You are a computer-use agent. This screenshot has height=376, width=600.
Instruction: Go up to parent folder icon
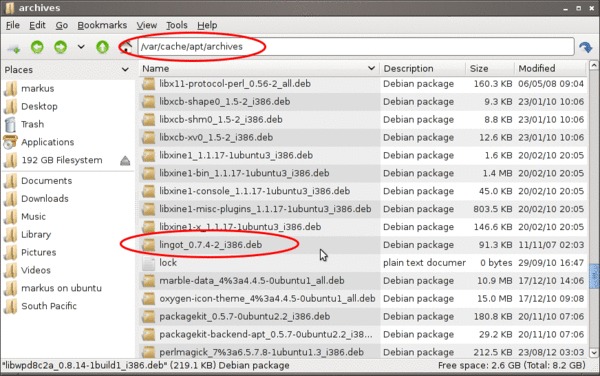point(102,47)
